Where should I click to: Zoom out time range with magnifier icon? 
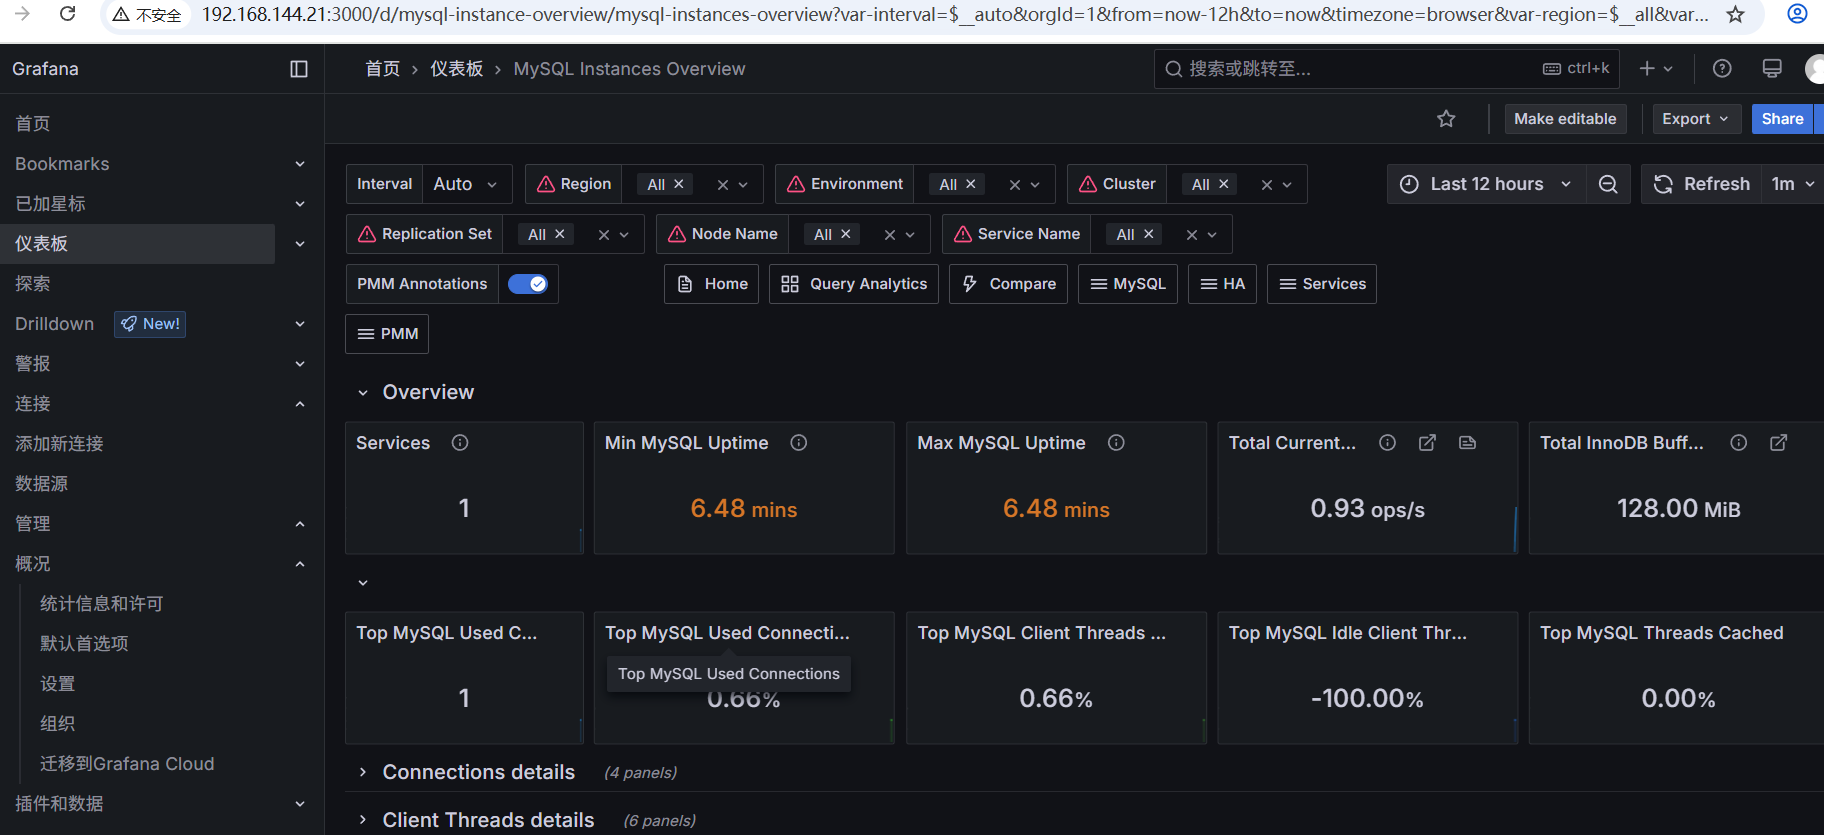pyautogui.click(x=1608, y=184)
